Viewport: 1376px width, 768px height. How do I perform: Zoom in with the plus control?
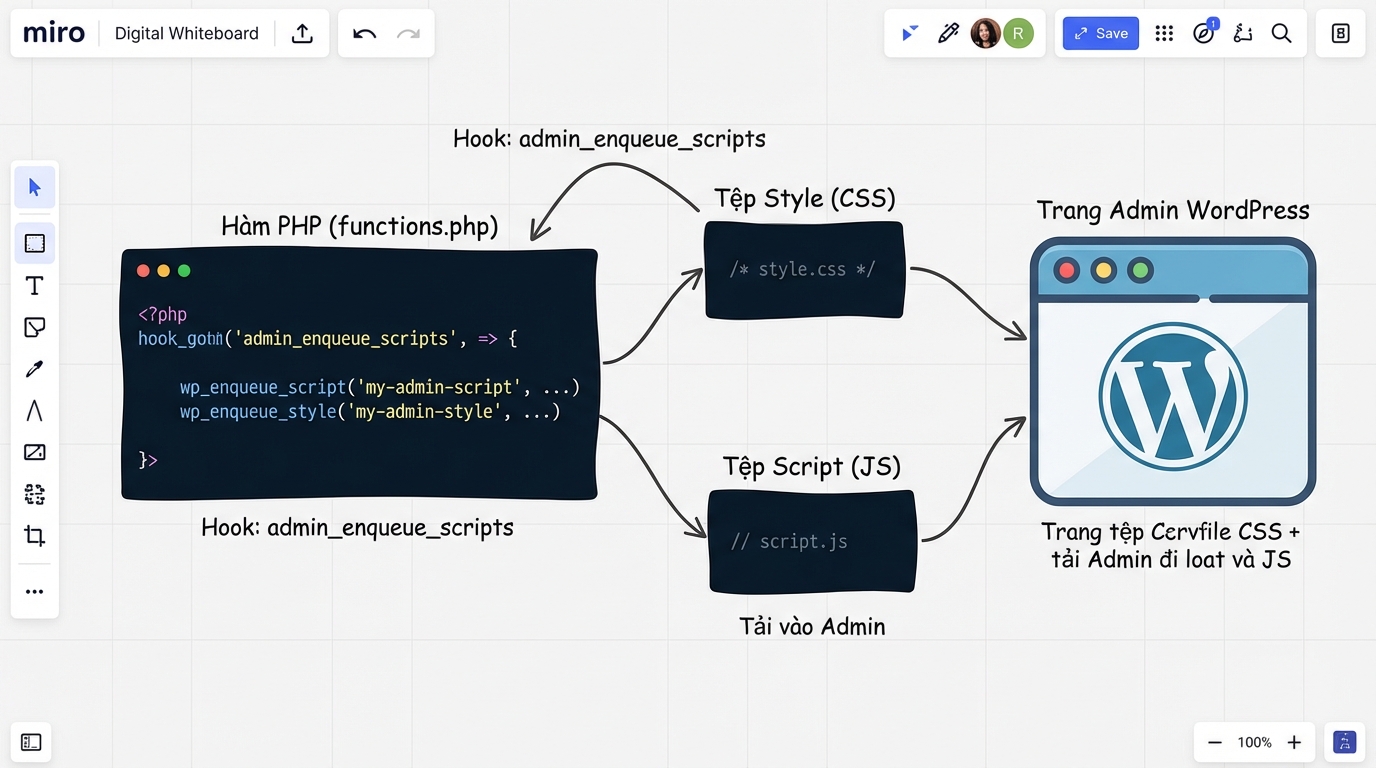[1294, 742]
